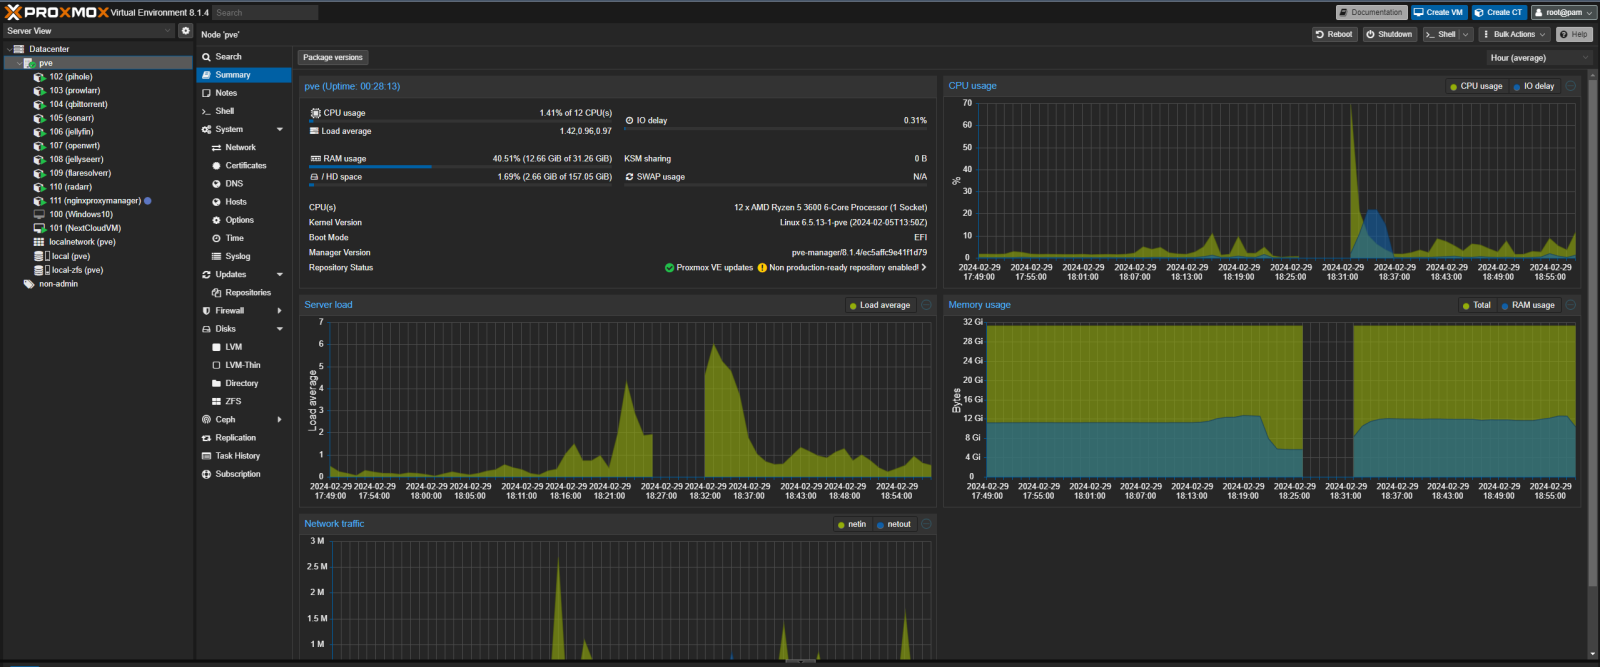Select container 111 (nginxproxymanager)

95,201
